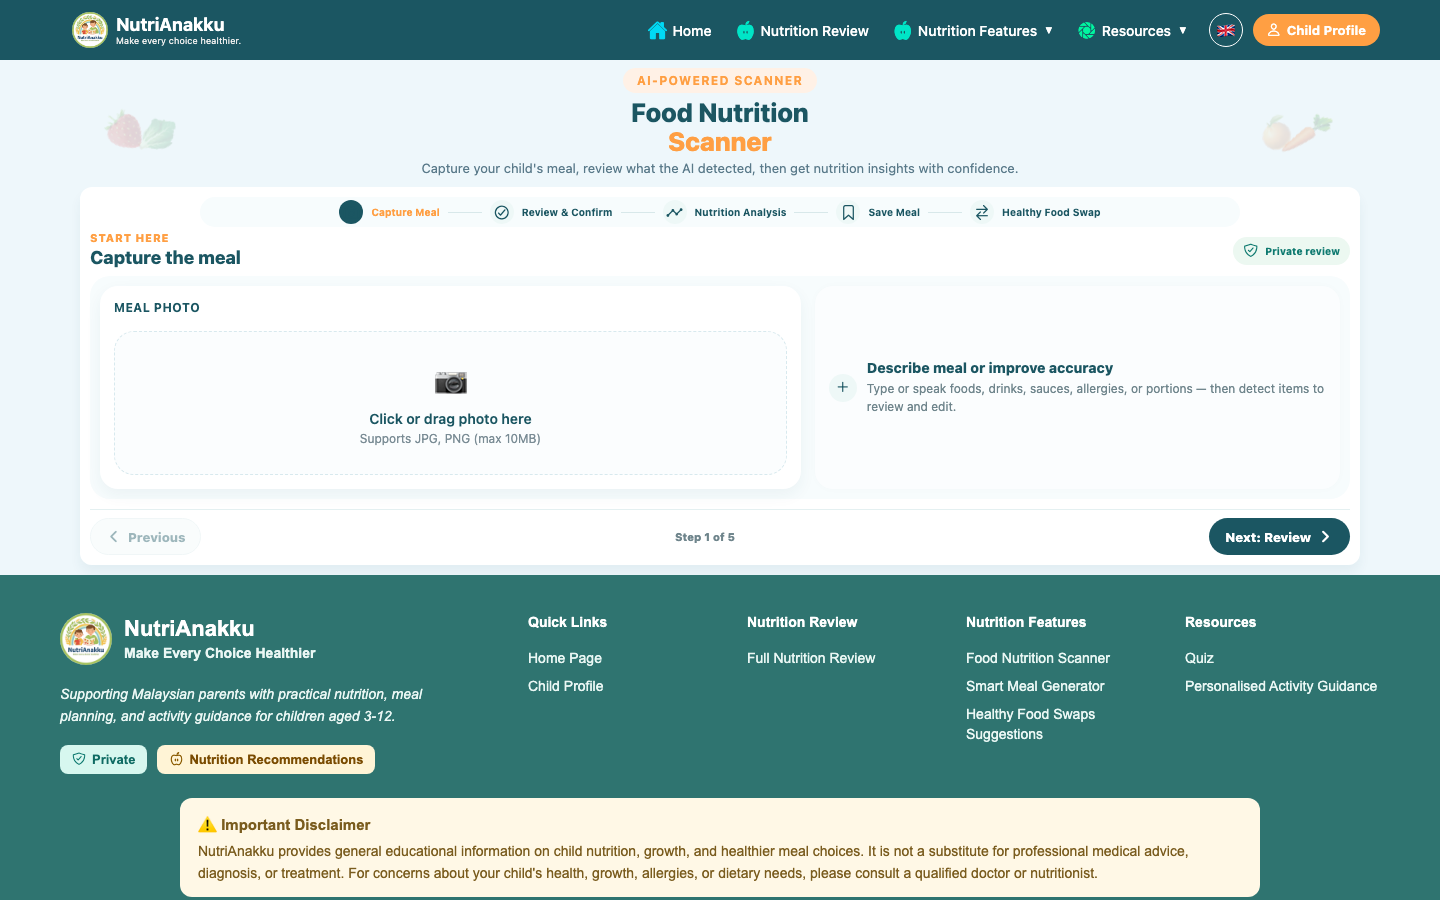
Task: Open the Quiz footer link
Action: (x=1199, y=658)
